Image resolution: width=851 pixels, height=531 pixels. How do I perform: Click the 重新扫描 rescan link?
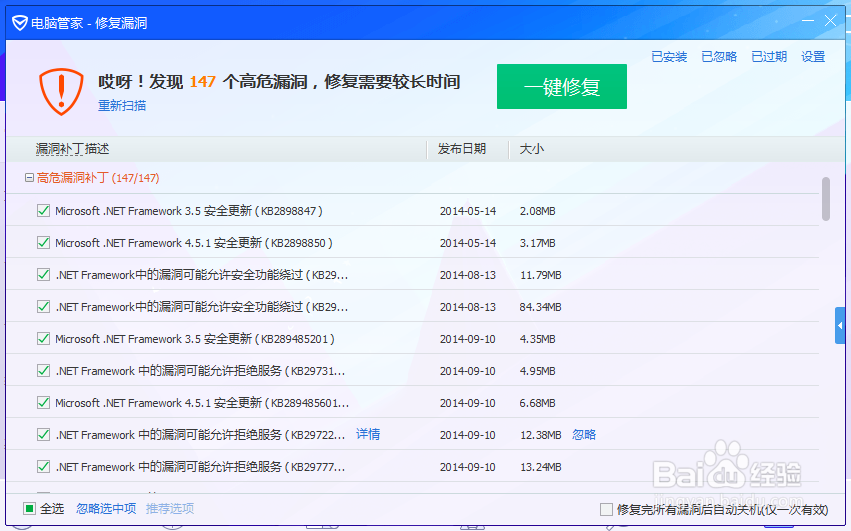click(x=122, y=105)
